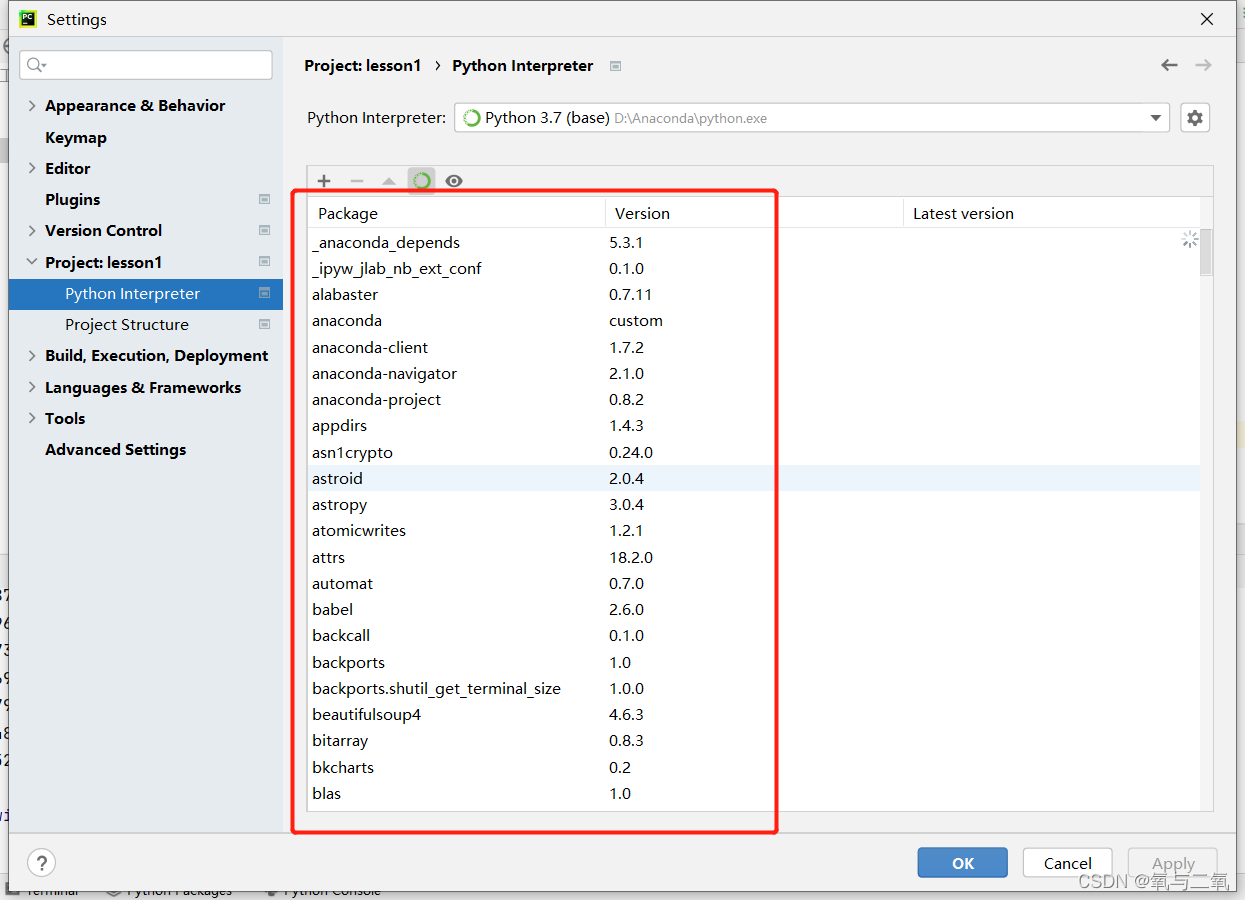Select the _anaconda_depends package row
1245x900 pixels.
coord(754,243)
